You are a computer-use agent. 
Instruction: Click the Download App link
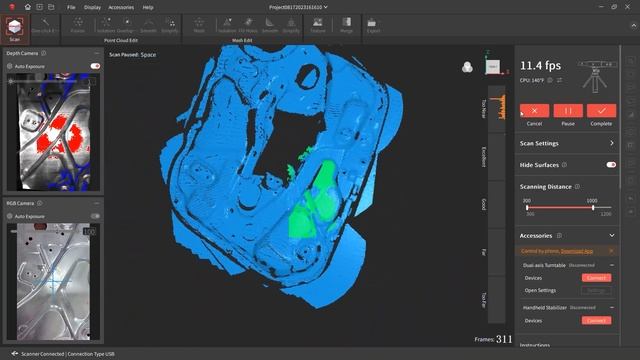577,251
